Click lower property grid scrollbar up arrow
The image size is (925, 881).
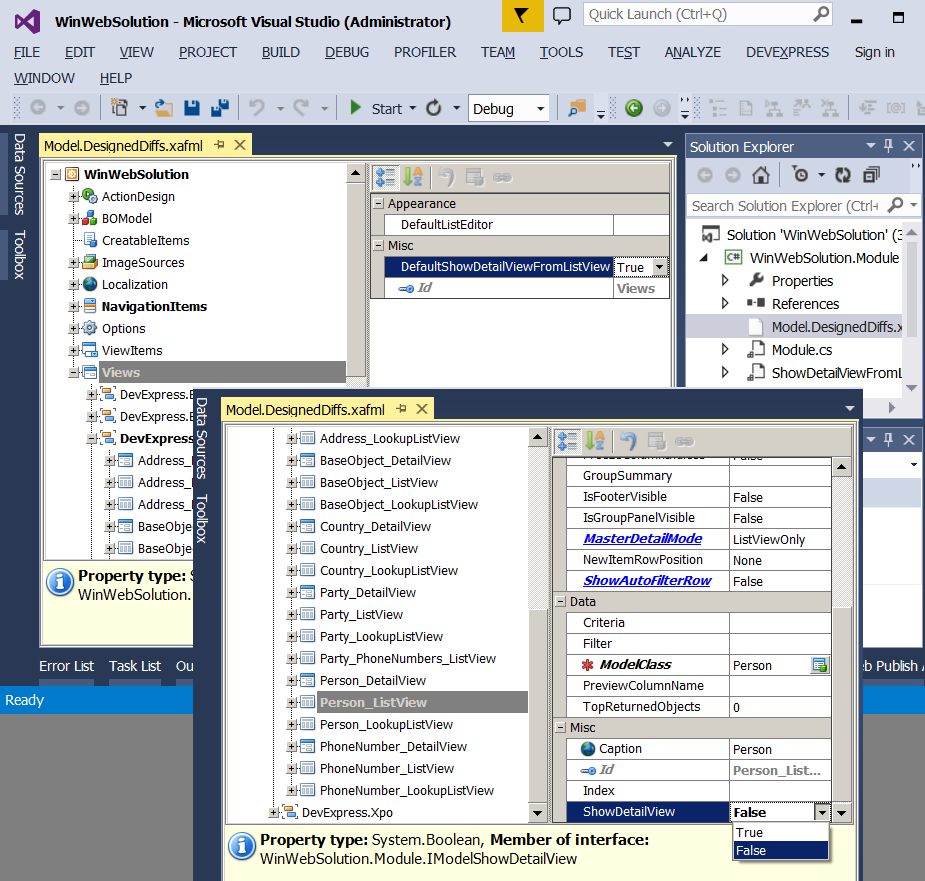pyautogui.click(x=842, y=467)
